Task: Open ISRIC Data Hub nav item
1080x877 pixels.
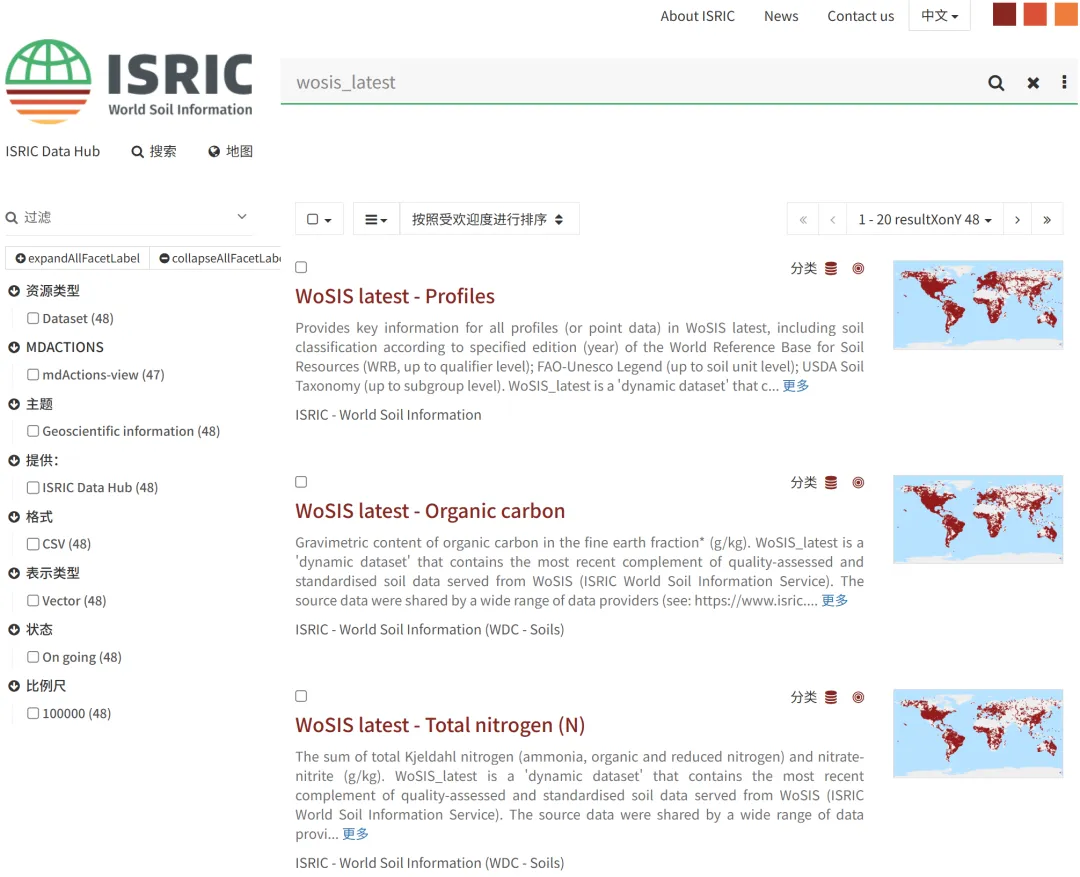Action: pyautogui.click(x=52, y=152)
